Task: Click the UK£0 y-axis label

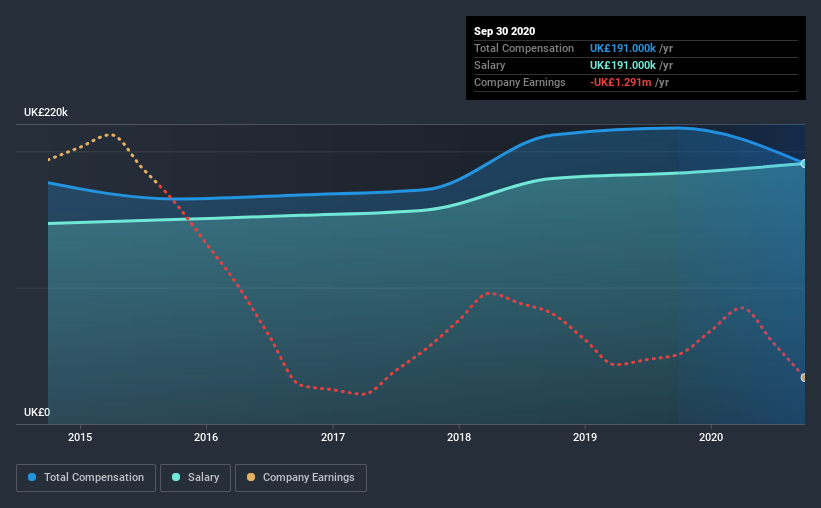Action: pyautogui.click(x=37, y=413)
